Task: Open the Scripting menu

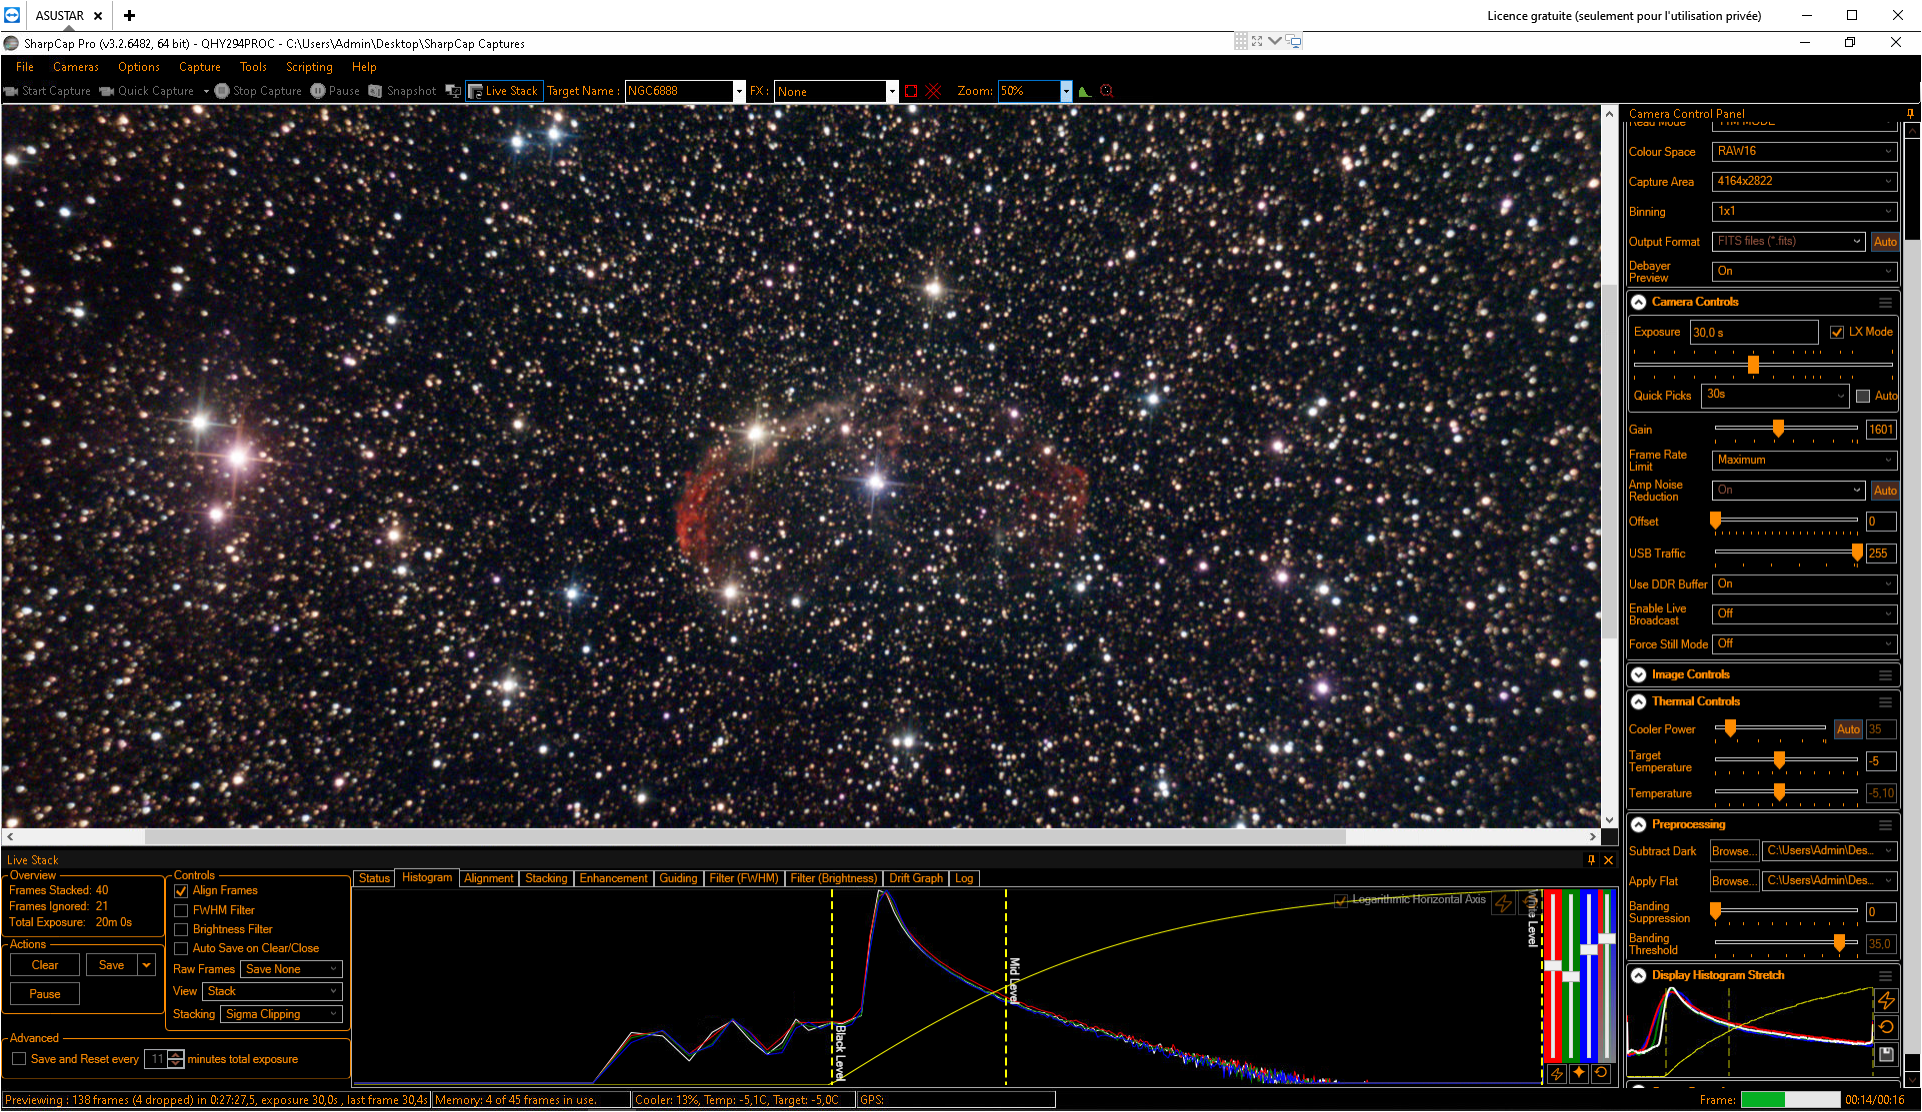Action: pyautogui.click(x=309, y=67)
